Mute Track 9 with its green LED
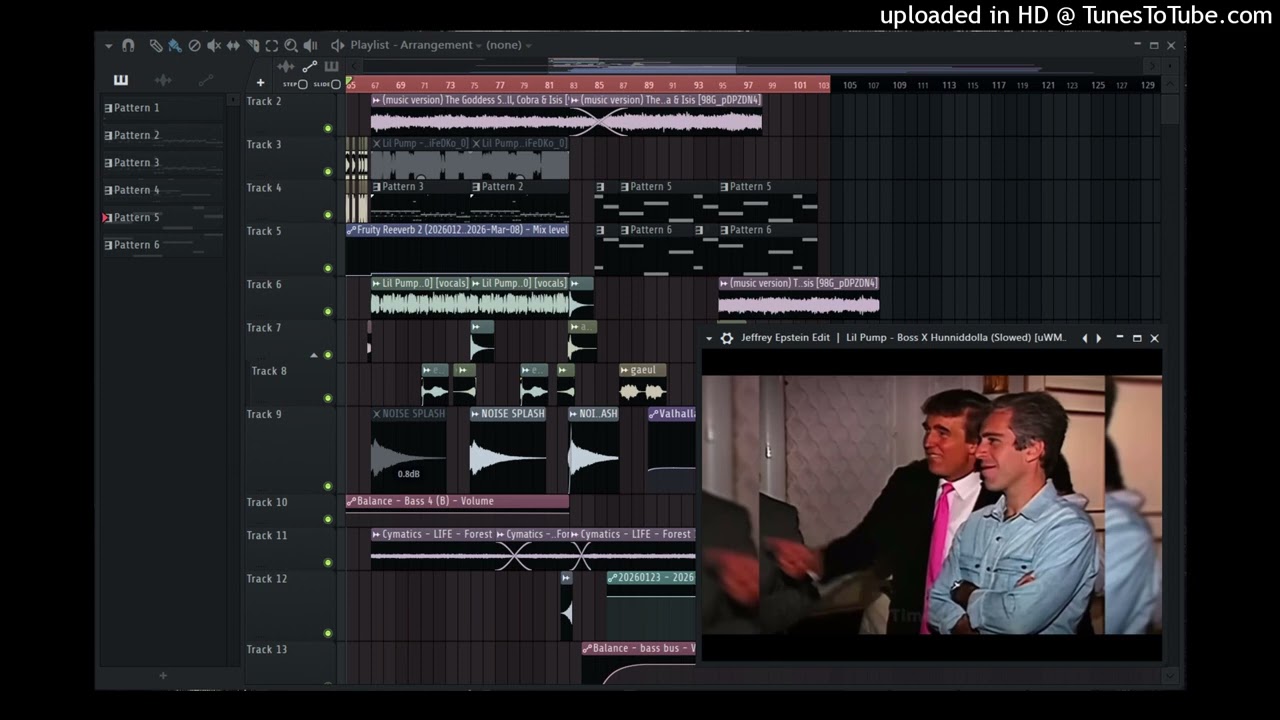The image size is (1280, 720). click(328, 486)
